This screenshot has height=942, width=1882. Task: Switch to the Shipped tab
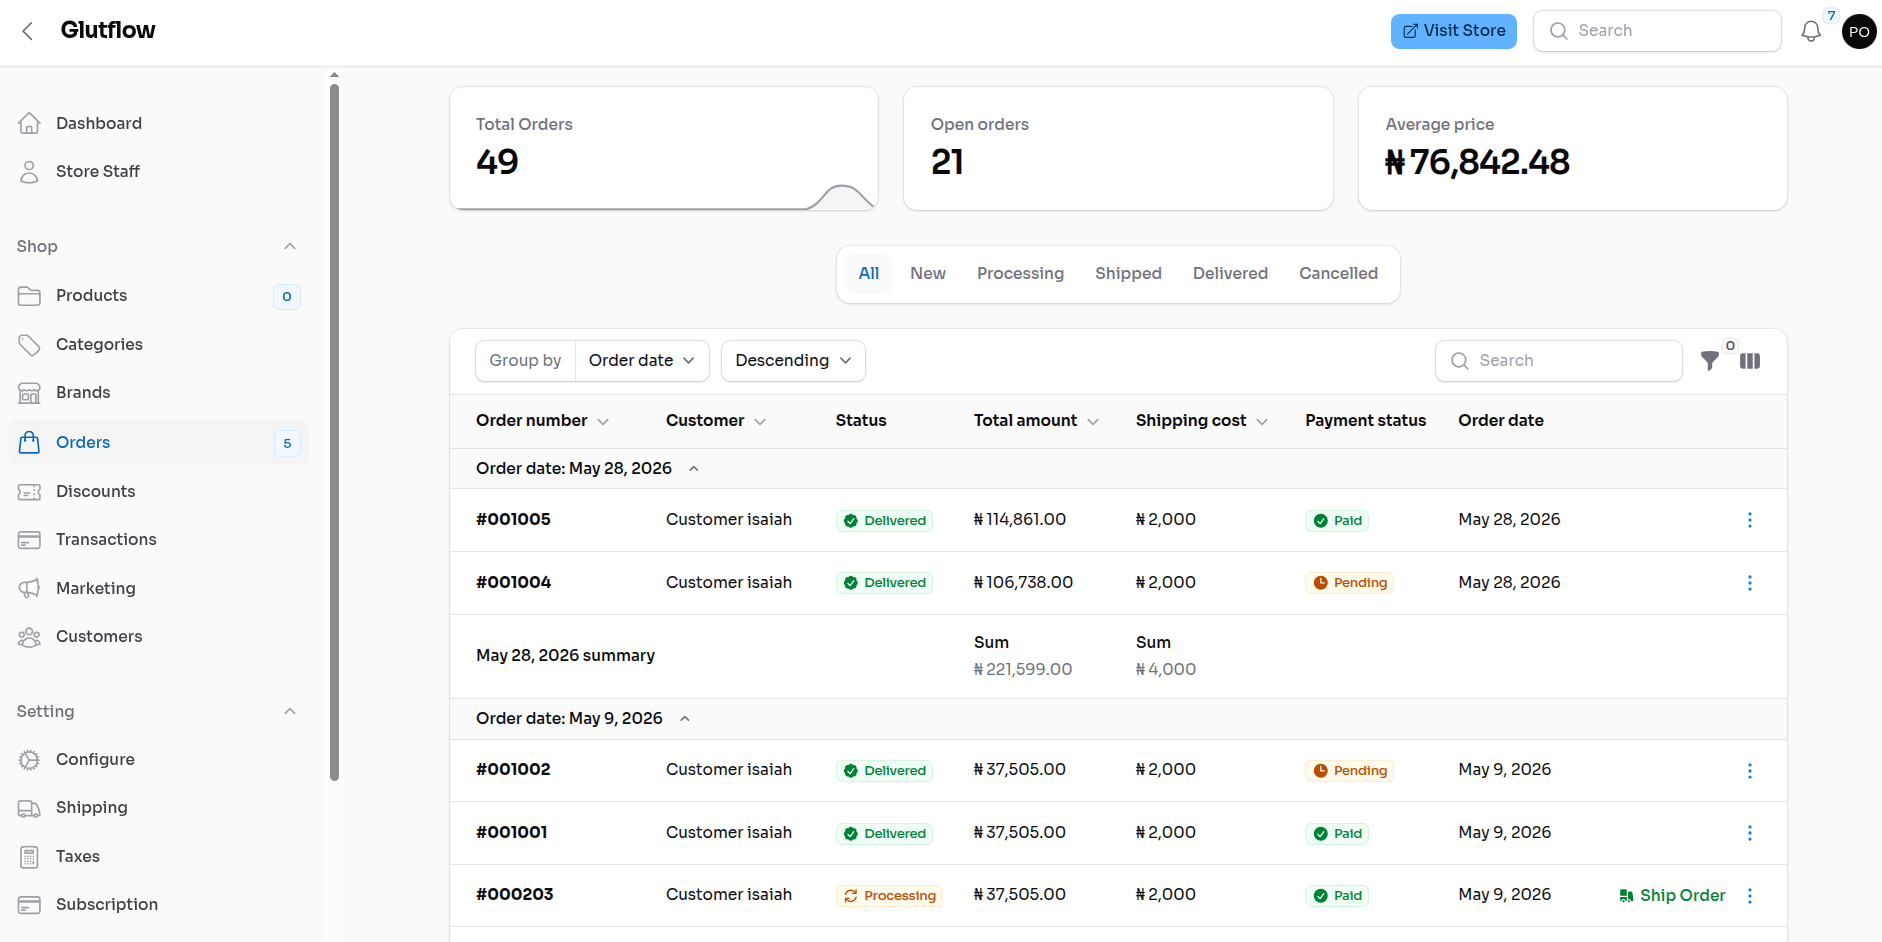point(1128,274)
